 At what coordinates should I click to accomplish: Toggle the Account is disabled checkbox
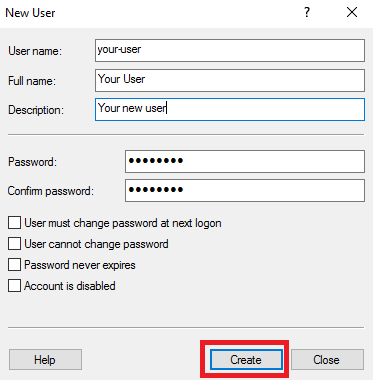[x=14, y=286]
